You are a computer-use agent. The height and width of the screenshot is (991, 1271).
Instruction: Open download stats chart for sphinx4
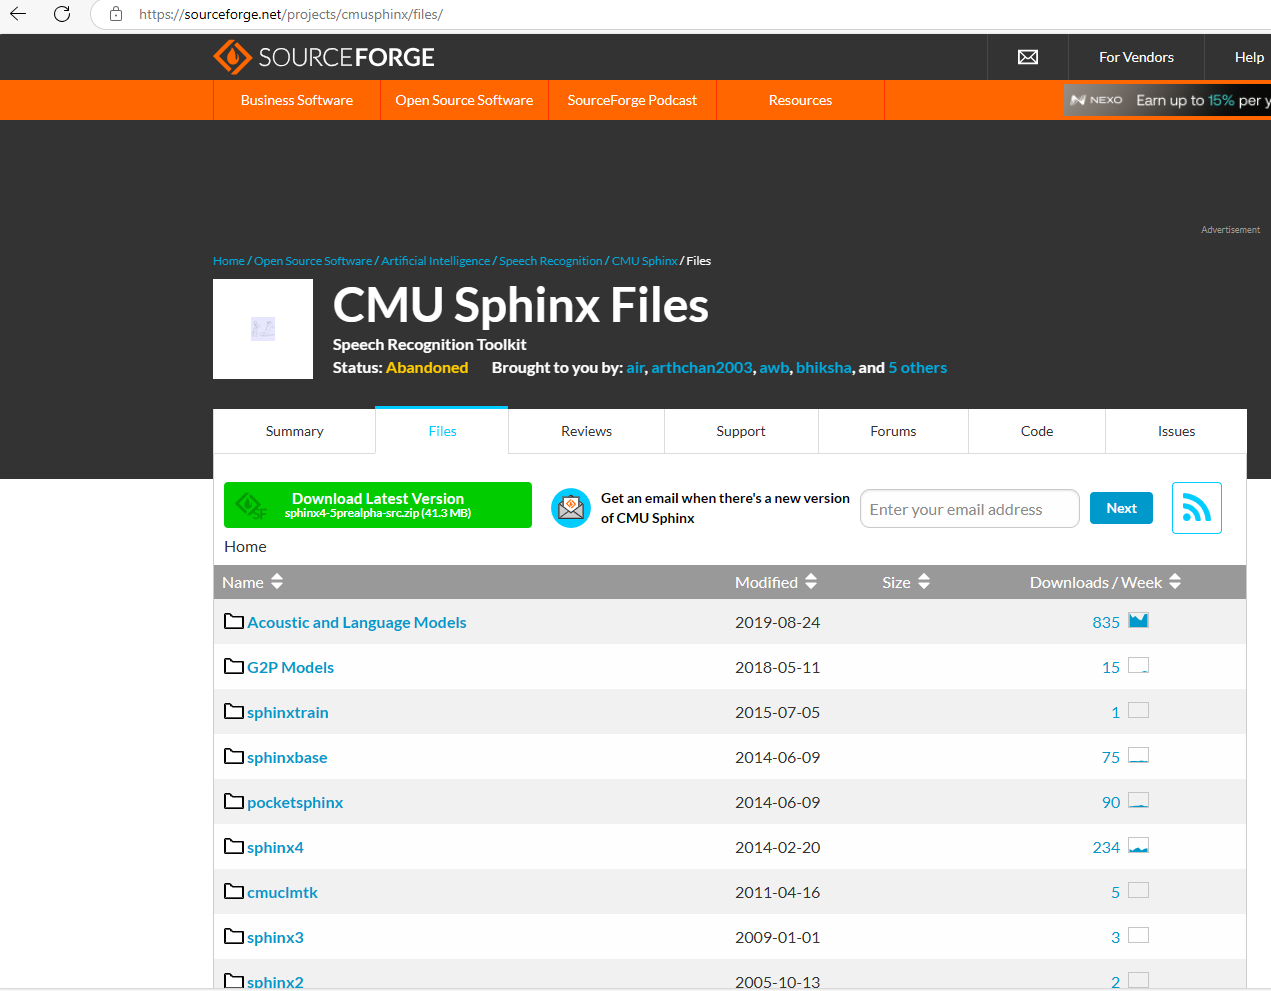(x=1138, y=846)
